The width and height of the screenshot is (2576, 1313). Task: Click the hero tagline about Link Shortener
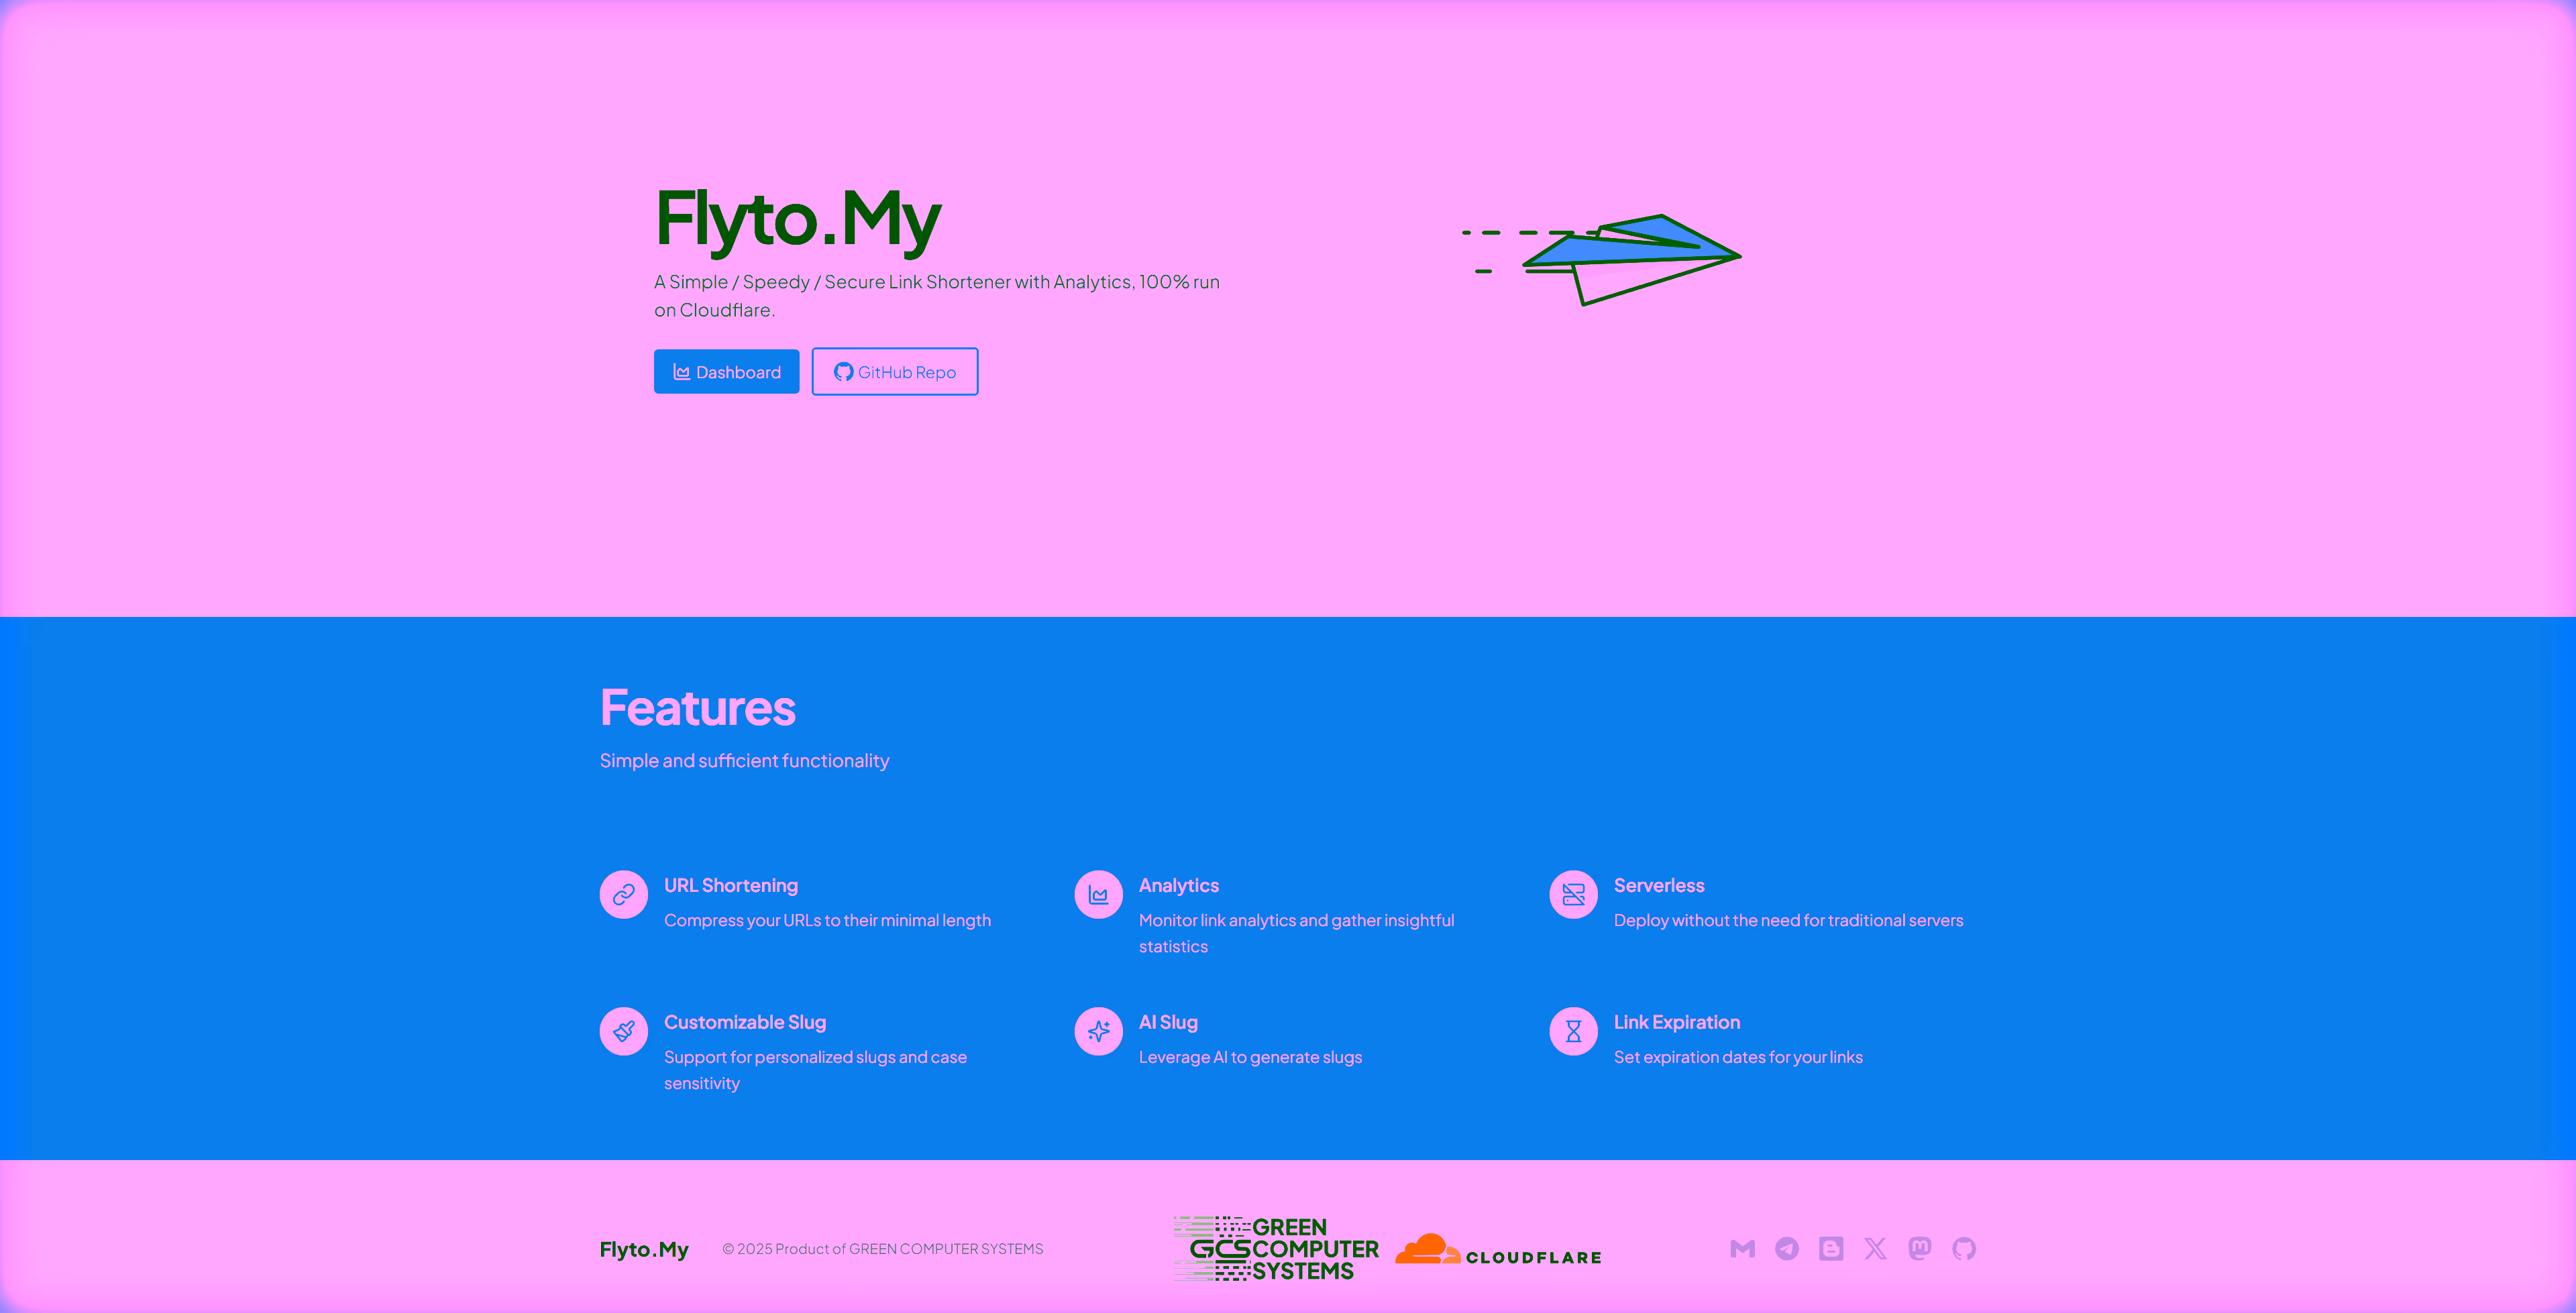click(937, 295)
